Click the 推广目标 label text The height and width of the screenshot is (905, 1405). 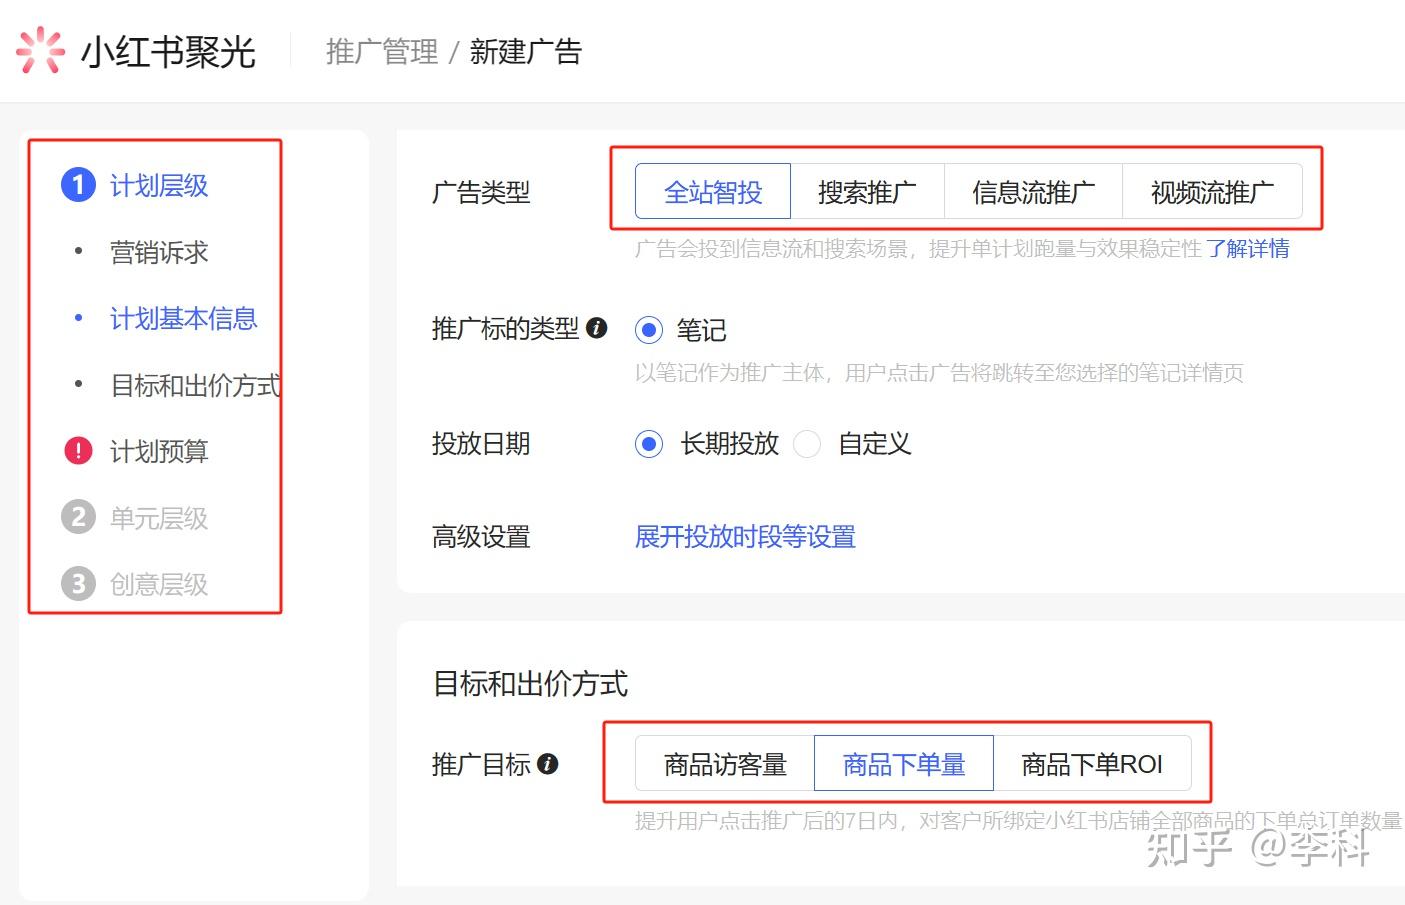point(481,765)
